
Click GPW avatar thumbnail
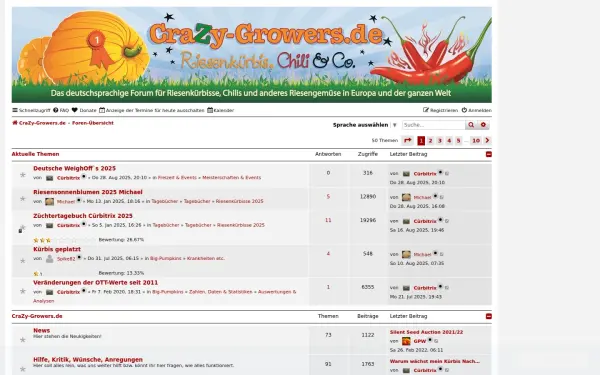coord(406,341)
